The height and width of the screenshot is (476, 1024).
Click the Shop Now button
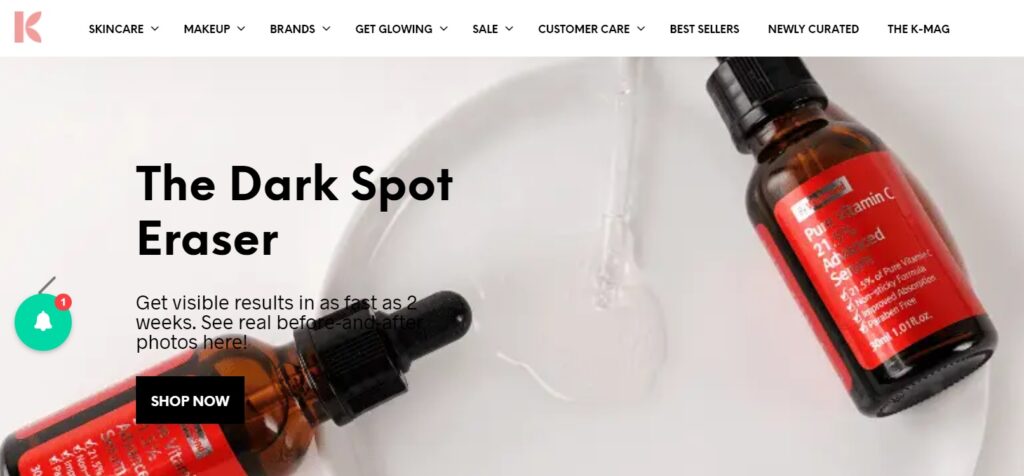190,400
